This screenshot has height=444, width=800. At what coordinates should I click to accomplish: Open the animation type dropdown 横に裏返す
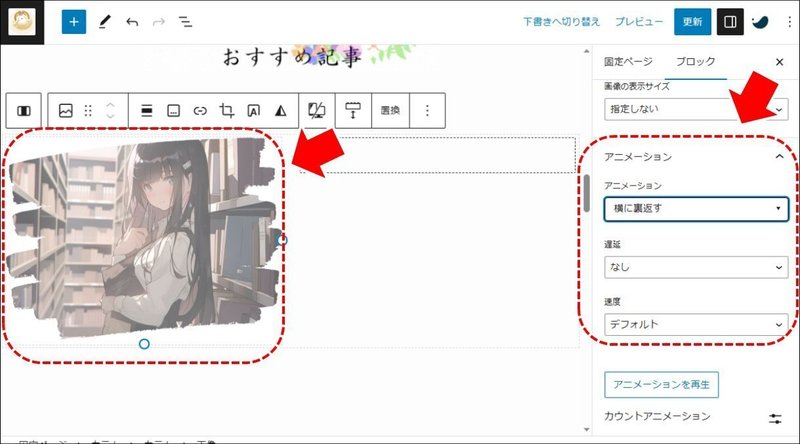pos(696,209)
